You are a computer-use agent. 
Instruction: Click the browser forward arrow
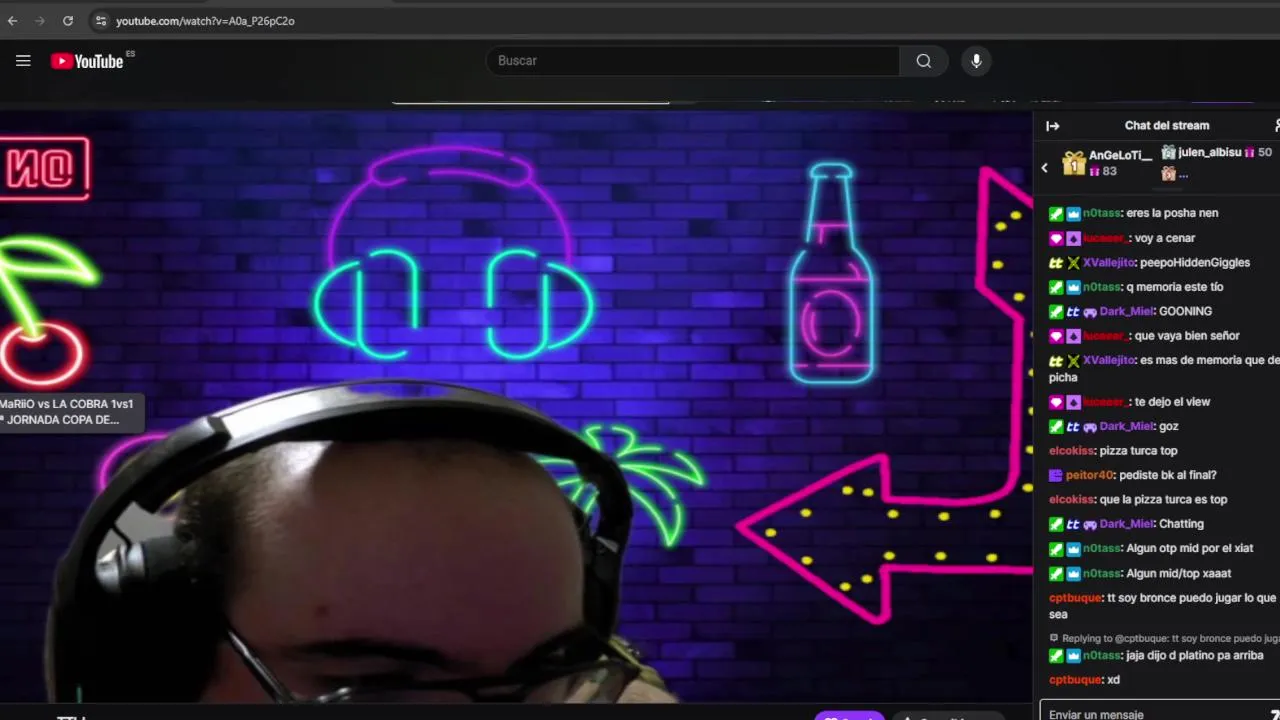tap(40, 20)
